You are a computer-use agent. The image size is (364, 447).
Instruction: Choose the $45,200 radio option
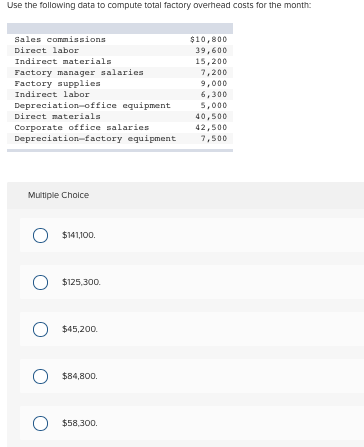pyautogui.click(x=40, y=329)
